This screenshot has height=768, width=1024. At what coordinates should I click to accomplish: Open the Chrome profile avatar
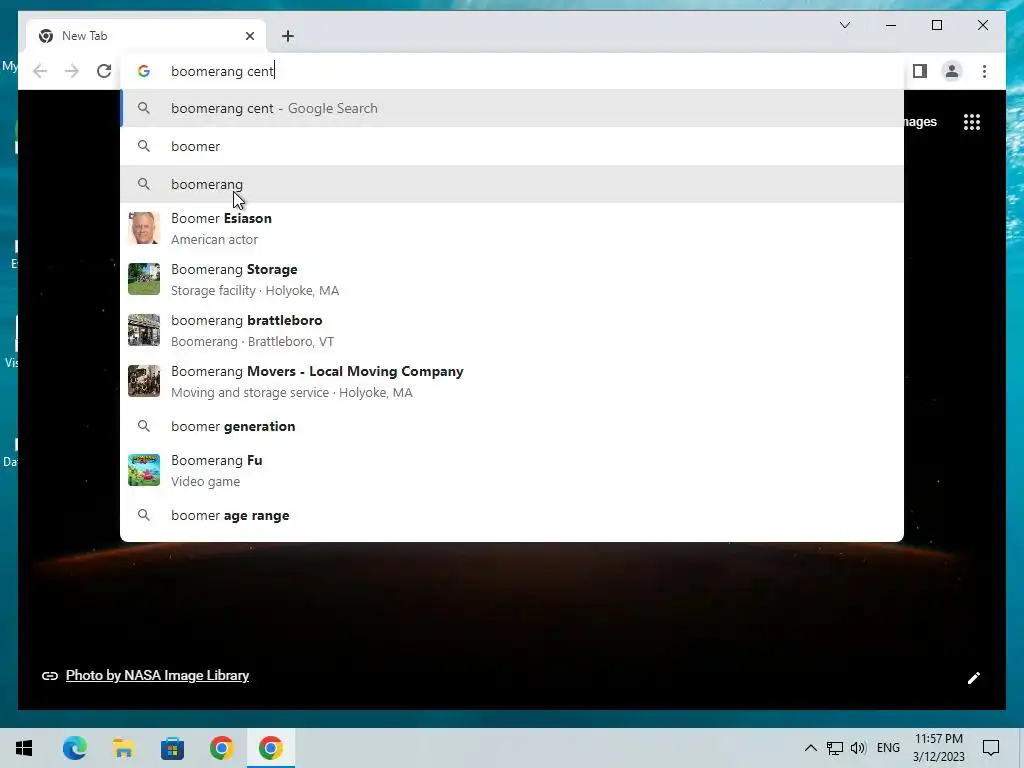pos(952,71)
